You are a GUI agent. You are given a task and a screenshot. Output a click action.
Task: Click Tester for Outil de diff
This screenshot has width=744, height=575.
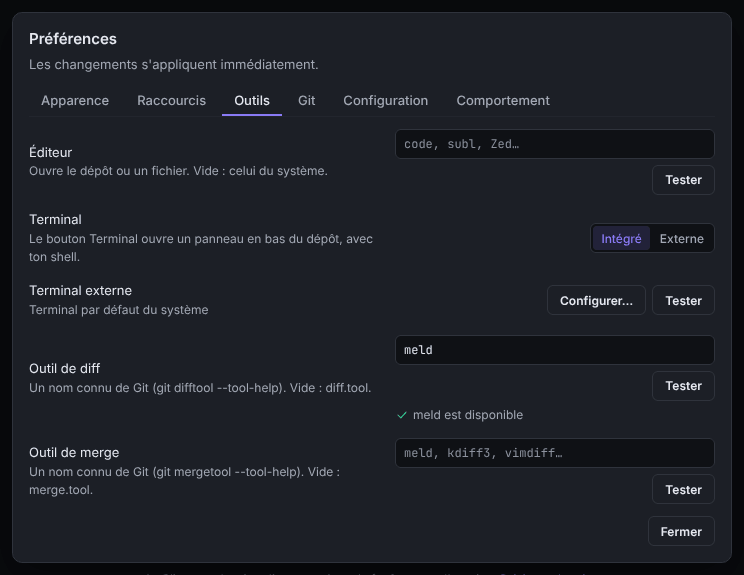click(683, 386)
